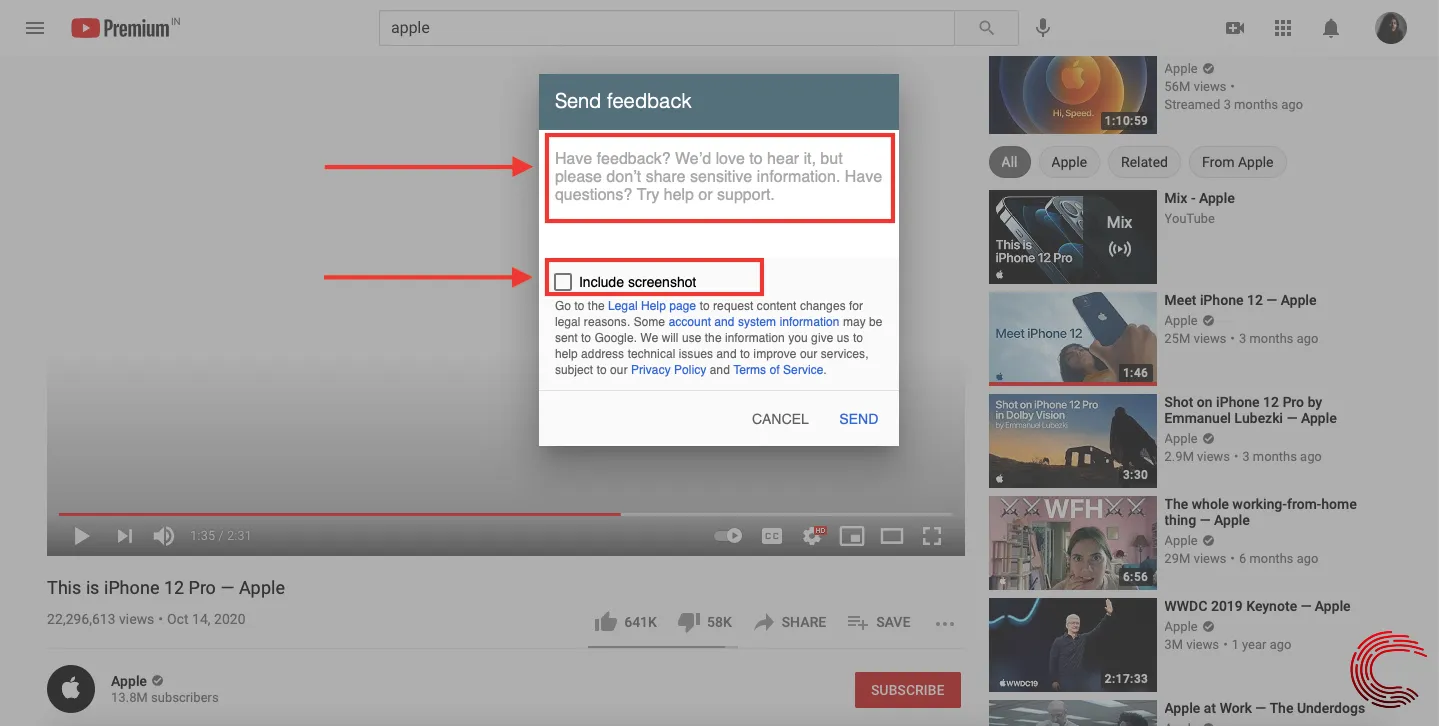Click title The whole working-from-home thing

point(1260,512)
